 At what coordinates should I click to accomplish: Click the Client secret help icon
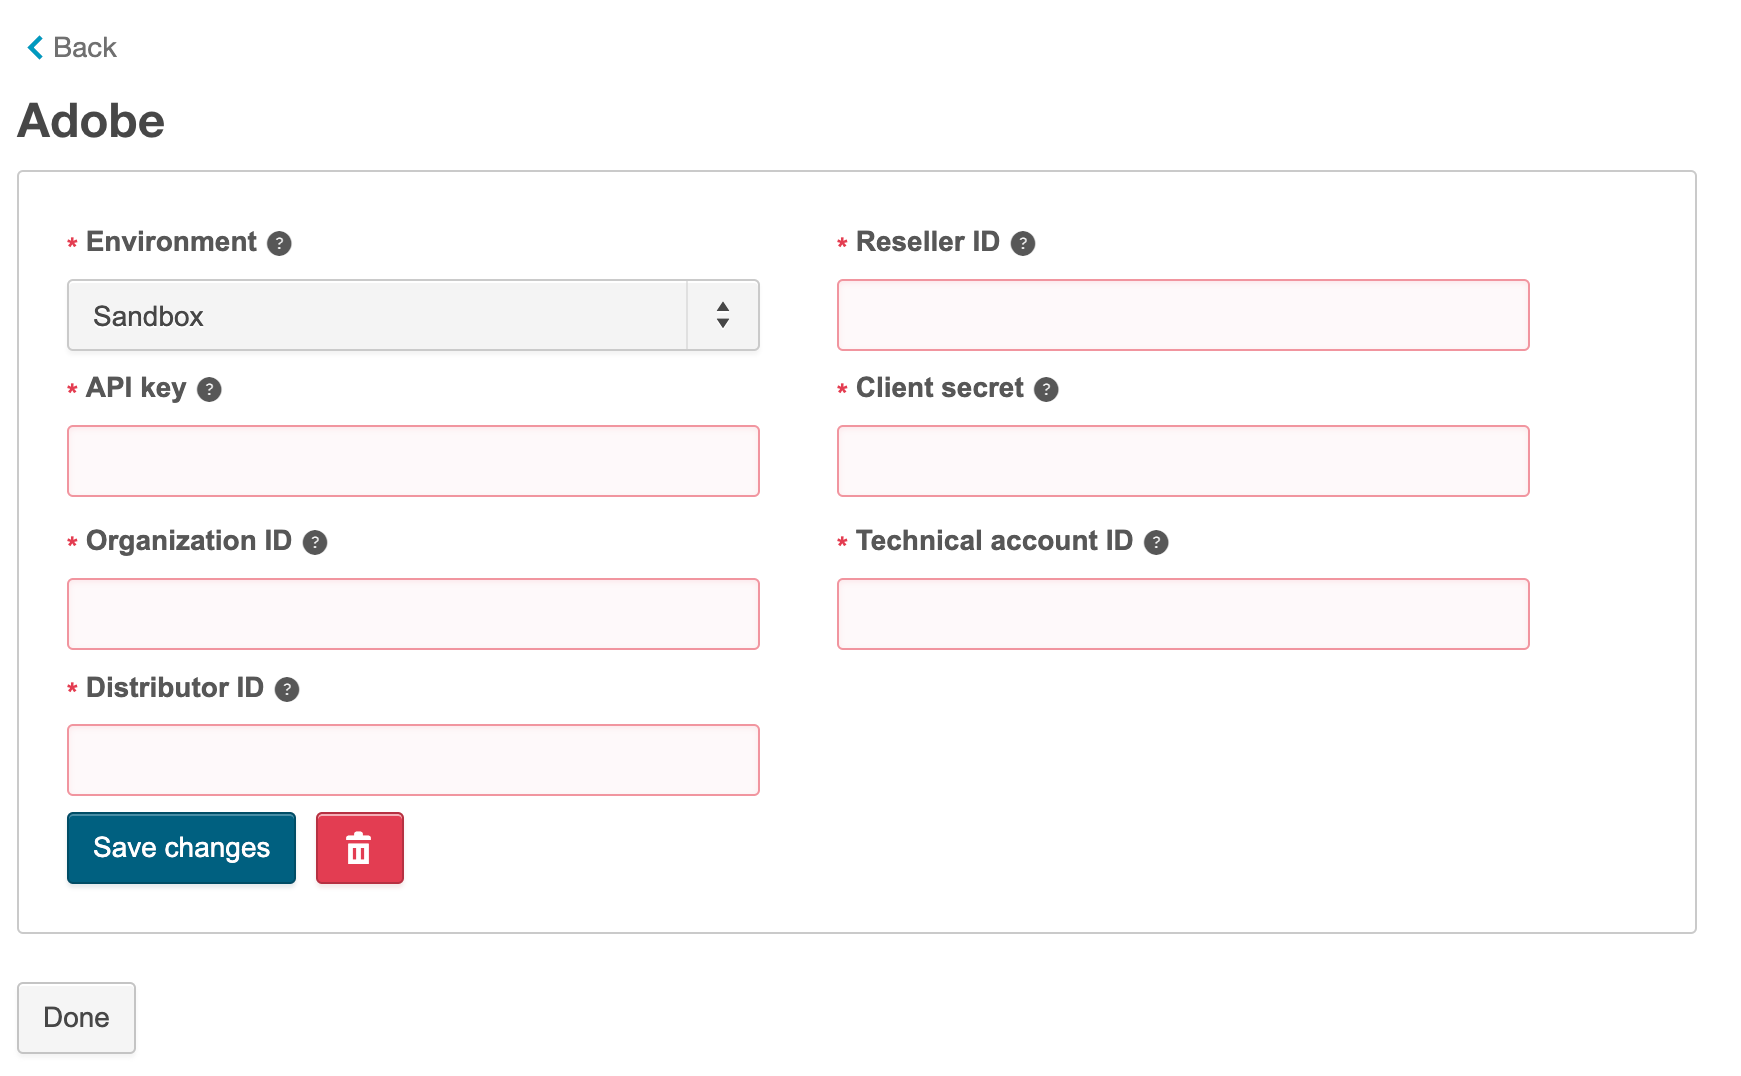click(1046, 389)
